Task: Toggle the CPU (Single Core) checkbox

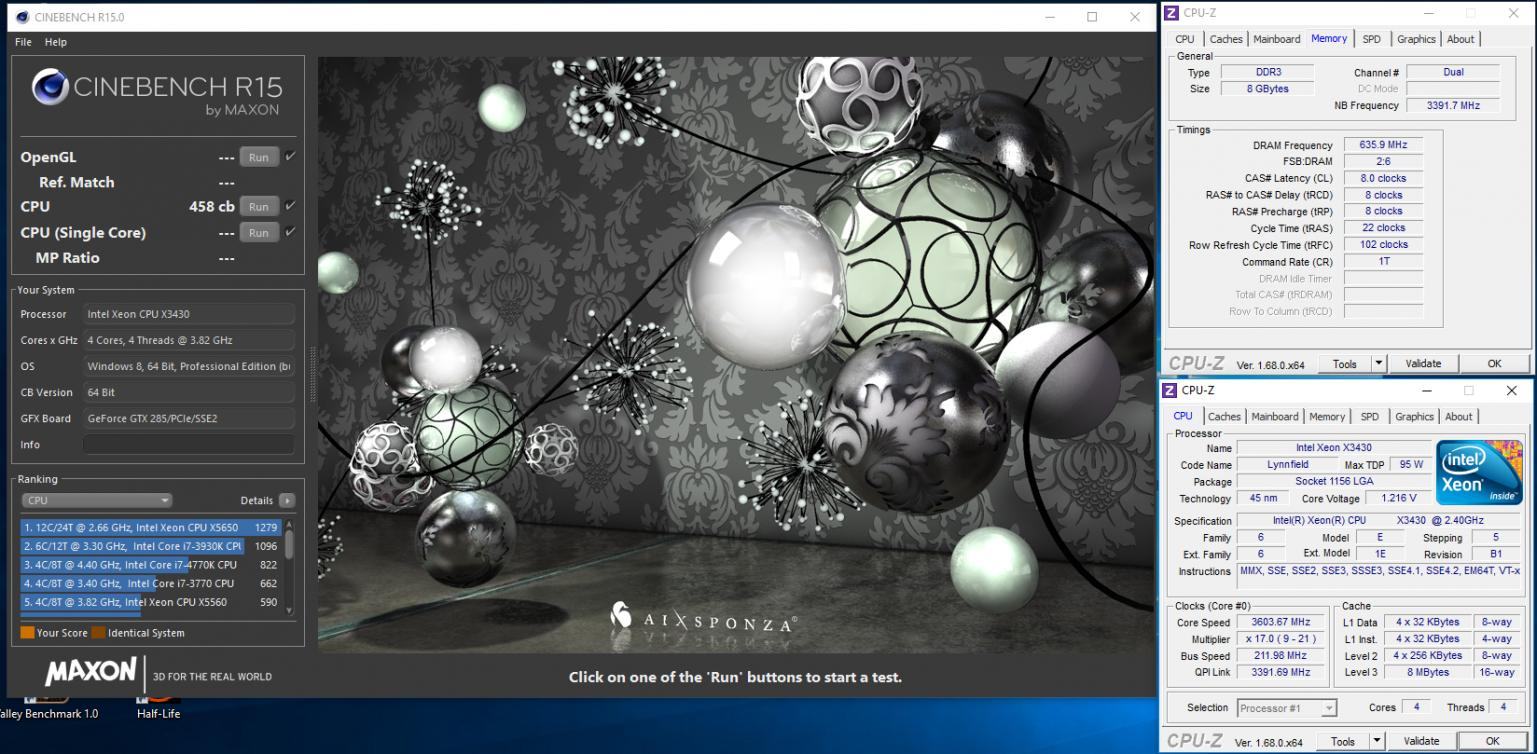Action: coord(290,231)
